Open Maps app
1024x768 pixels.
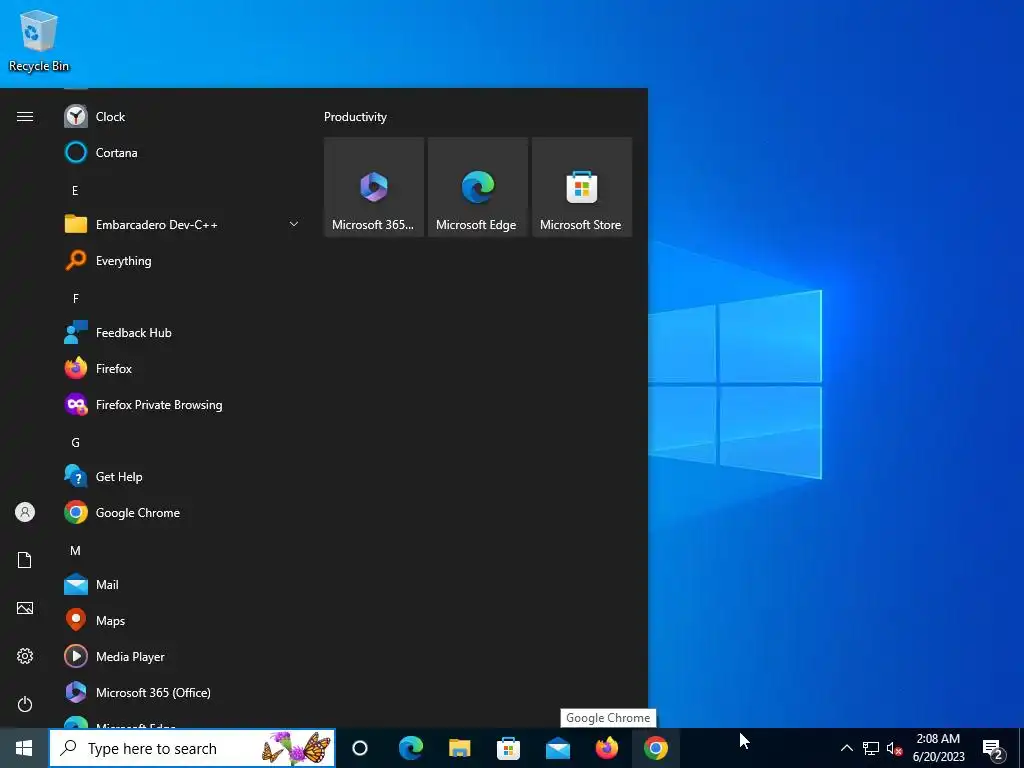click(x=182, y=620)
